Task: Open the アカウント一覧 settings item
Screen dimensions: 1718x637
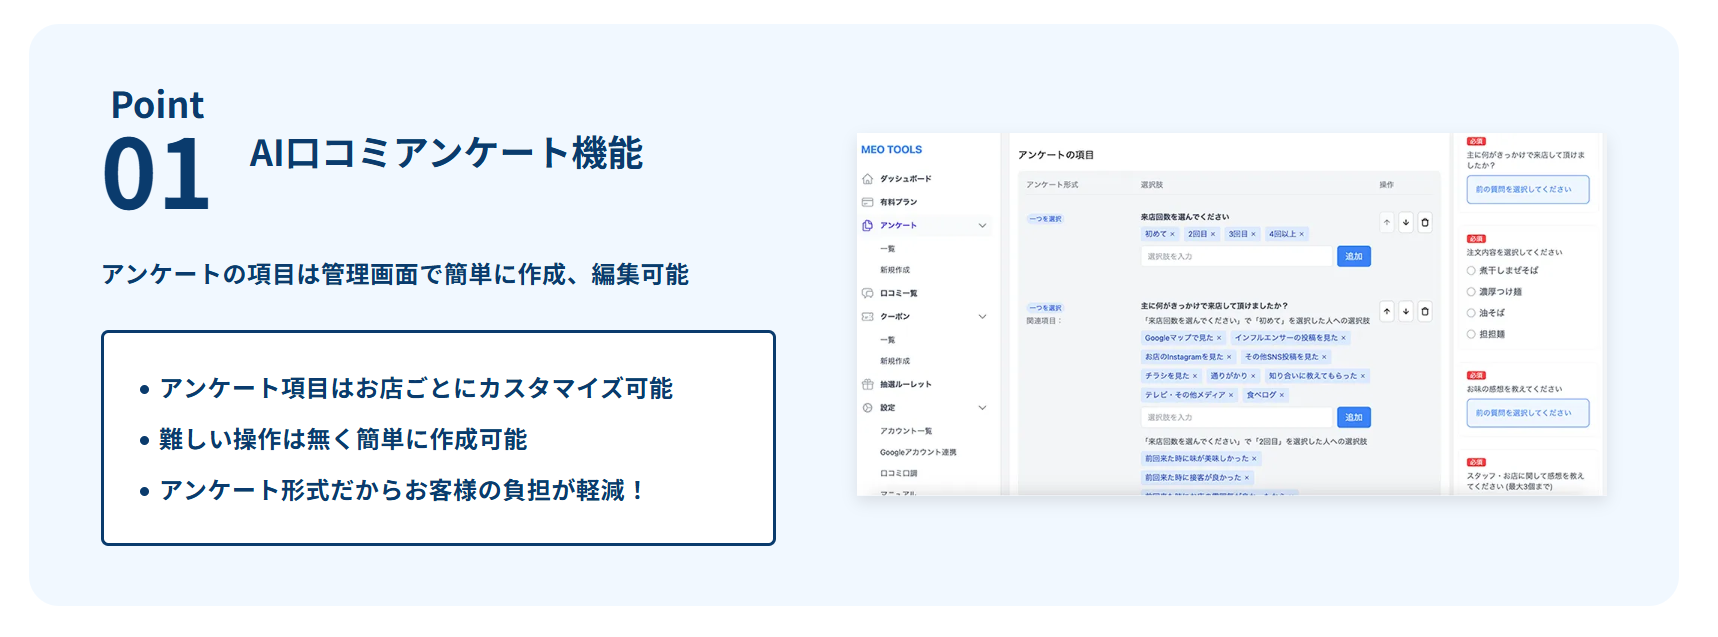Action: pos(906,431)
